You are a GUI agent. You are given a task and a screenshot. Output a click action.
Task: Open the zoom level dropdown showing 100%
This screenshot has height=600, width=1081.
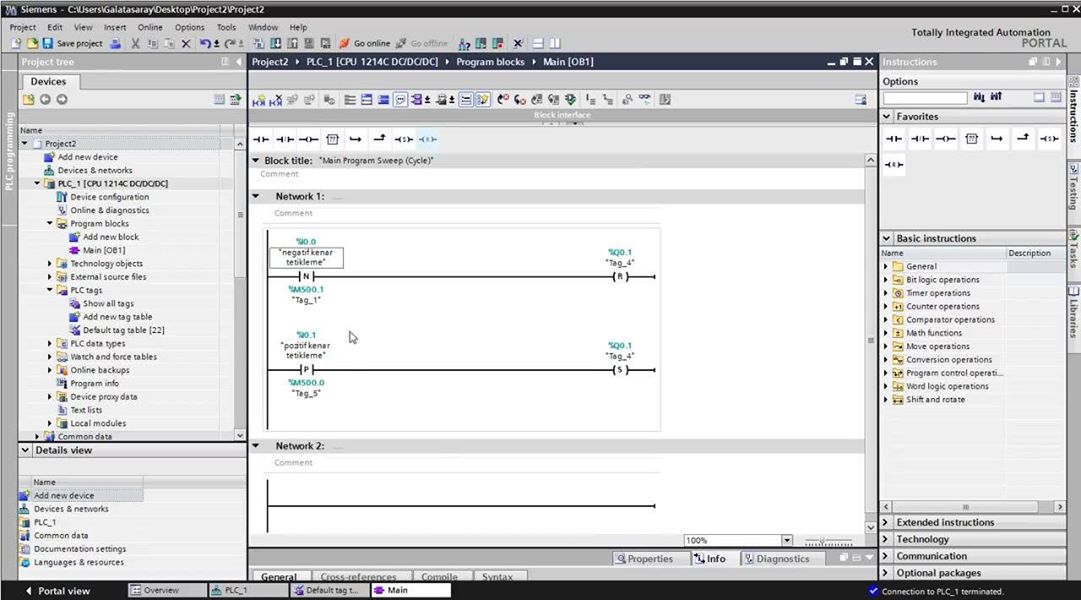point(787,541)
